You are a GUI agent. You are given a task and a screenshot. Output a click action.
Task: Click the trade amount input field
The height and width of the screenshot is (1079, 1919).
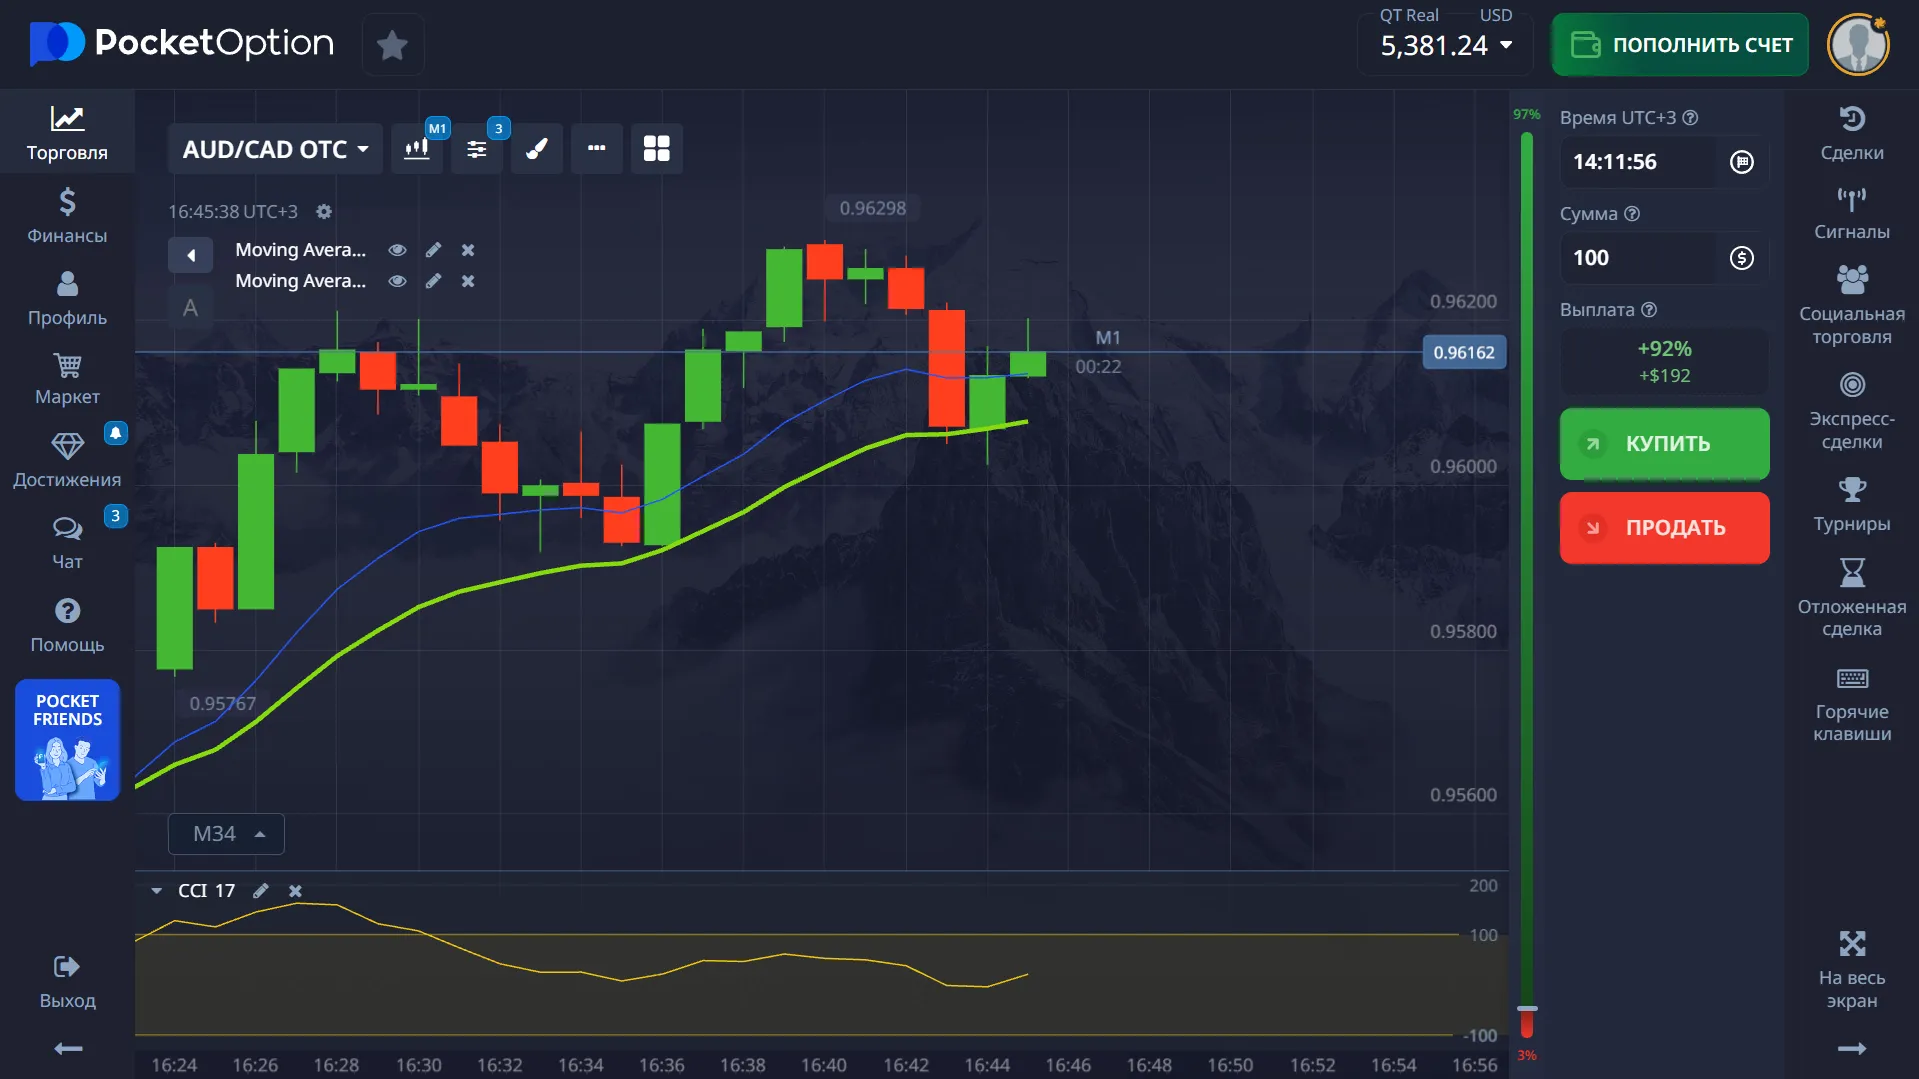tap(1640, 258)
